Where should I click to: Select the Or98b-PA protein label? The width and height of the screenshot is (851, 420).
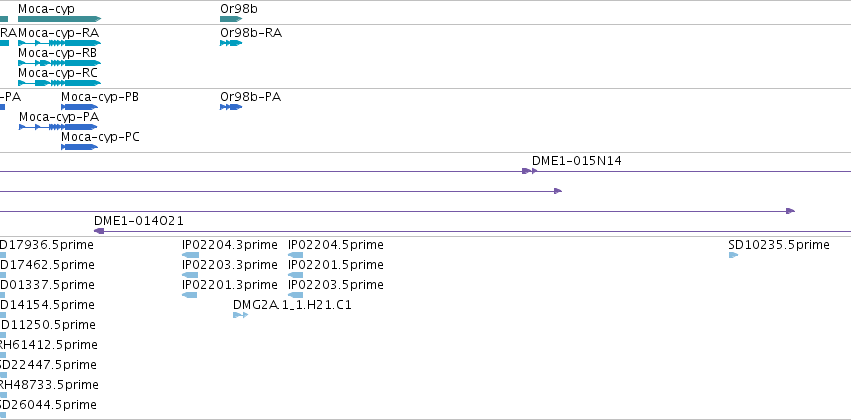pos(250,97)
